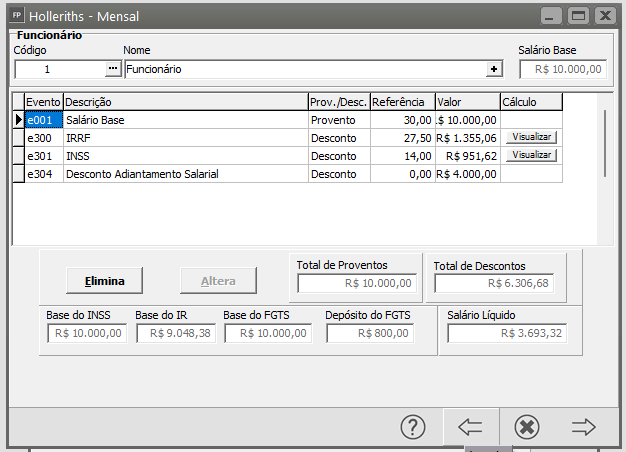Click the Código input field
Image resolution: width=626 pixels, height=452 pixels.
tap(59, 69)
